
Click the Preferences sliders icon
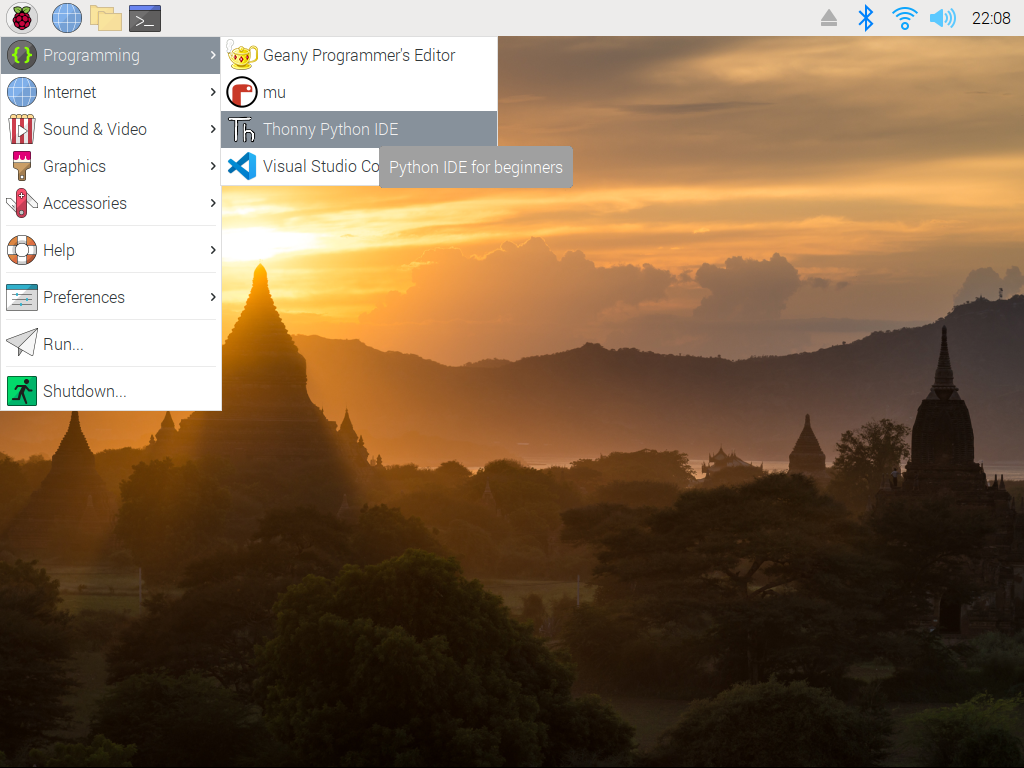22,297
